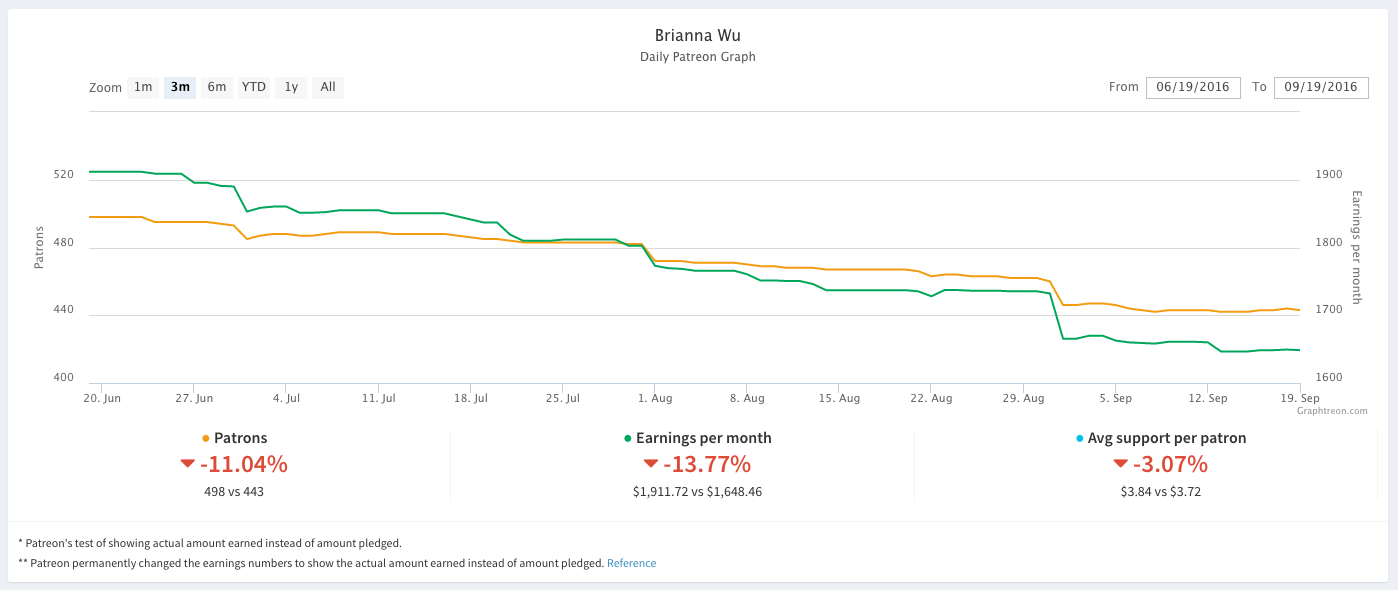Screen dimensions: 1398x590
Task: Click the -13.77% earnings change value
Action: point(706,464)
